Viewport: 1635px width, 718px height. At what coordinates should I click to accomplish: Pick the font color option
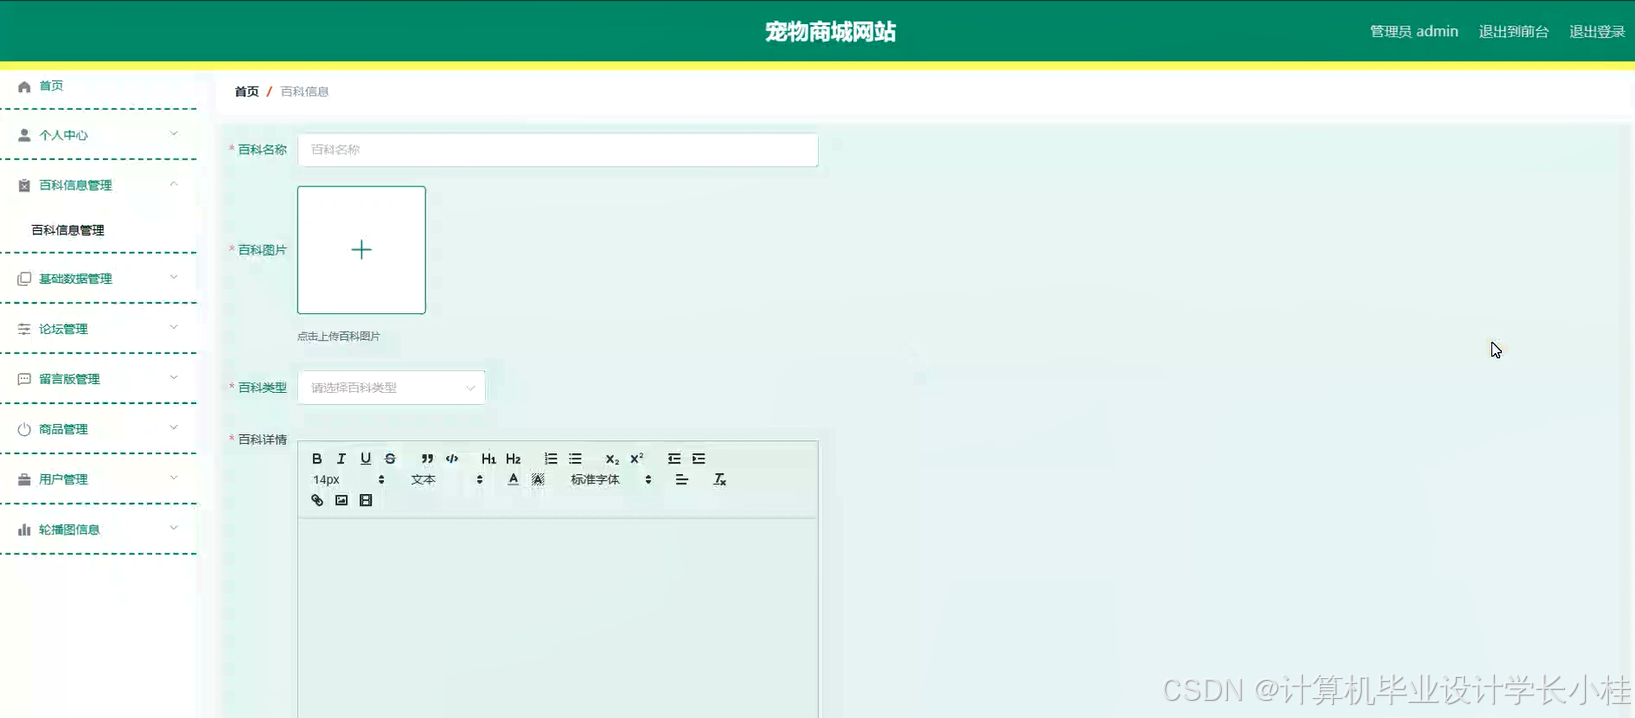pyautogui.click(x=513, y=480)
